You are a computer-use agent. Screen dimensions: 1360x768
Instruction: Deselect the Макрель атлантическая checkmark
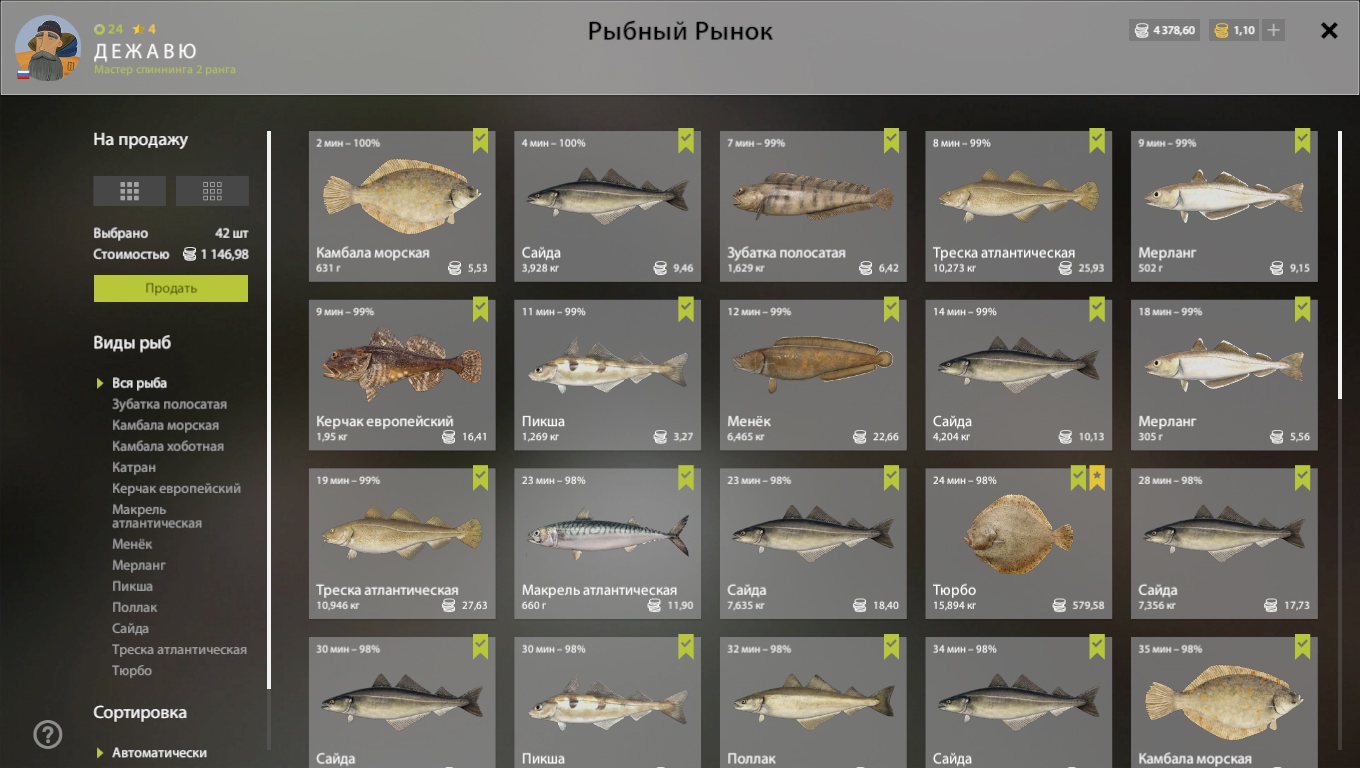tap(686, 477)
